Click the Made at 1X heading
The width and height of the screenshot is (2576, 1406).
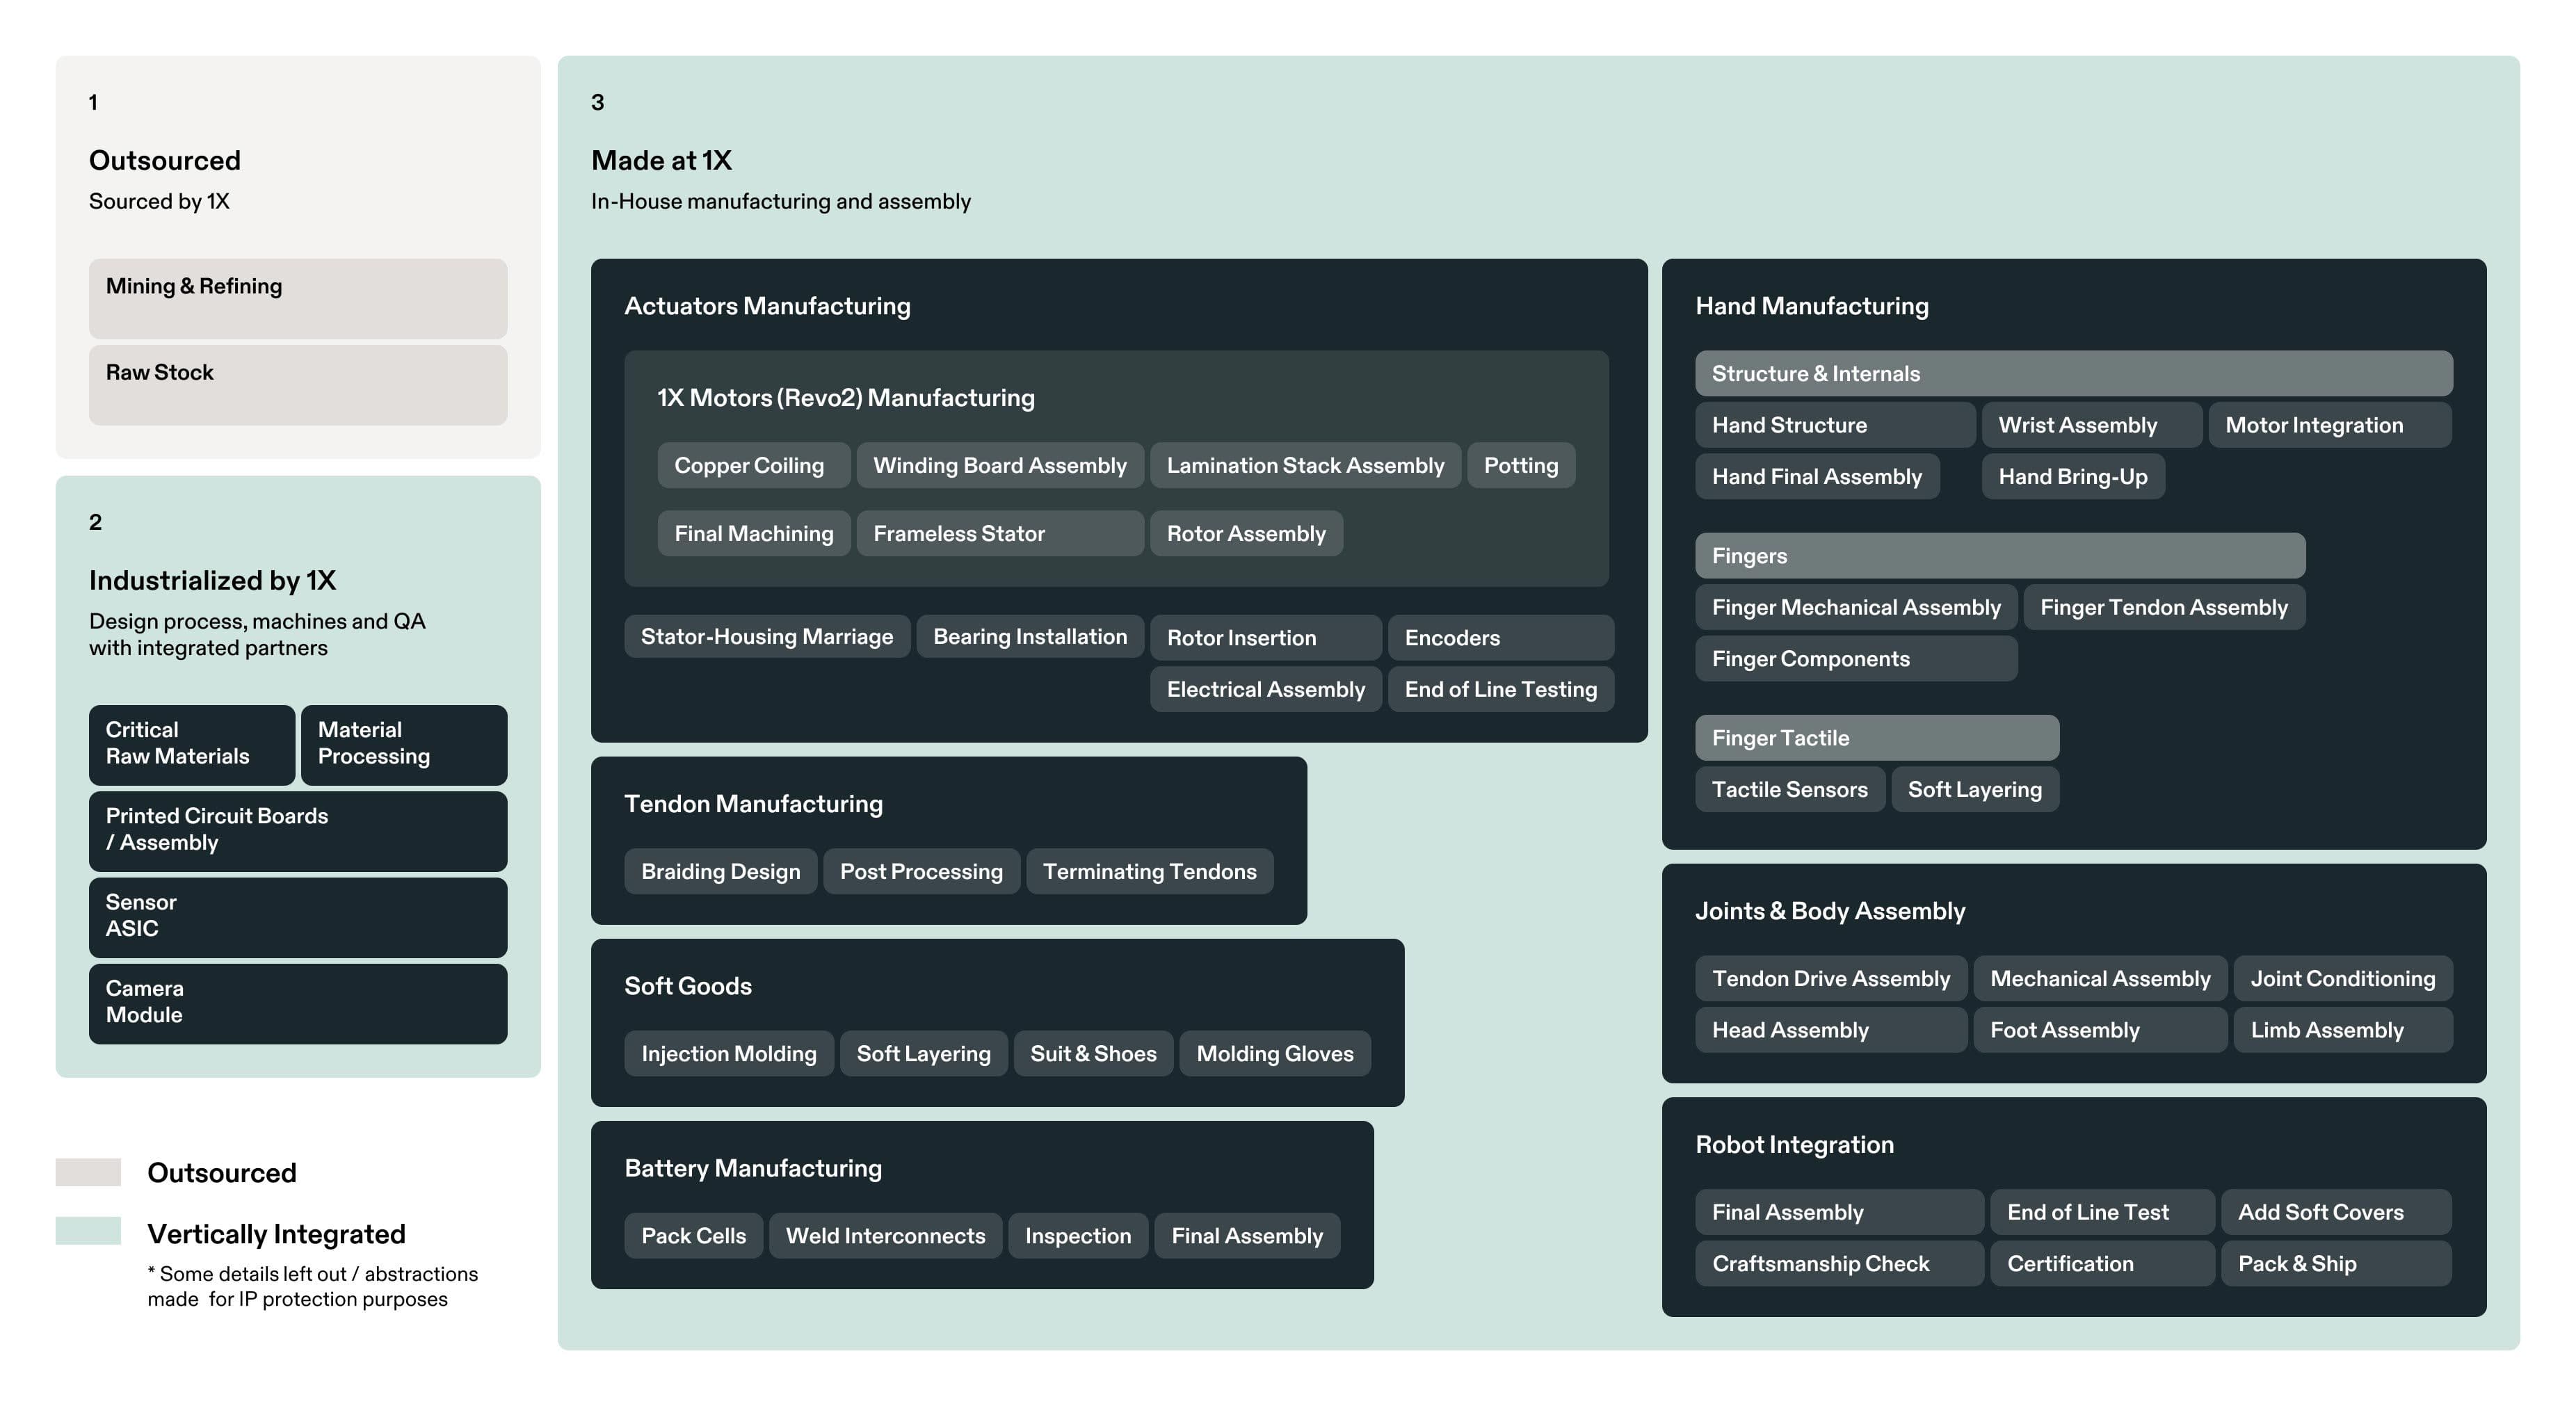661,160
